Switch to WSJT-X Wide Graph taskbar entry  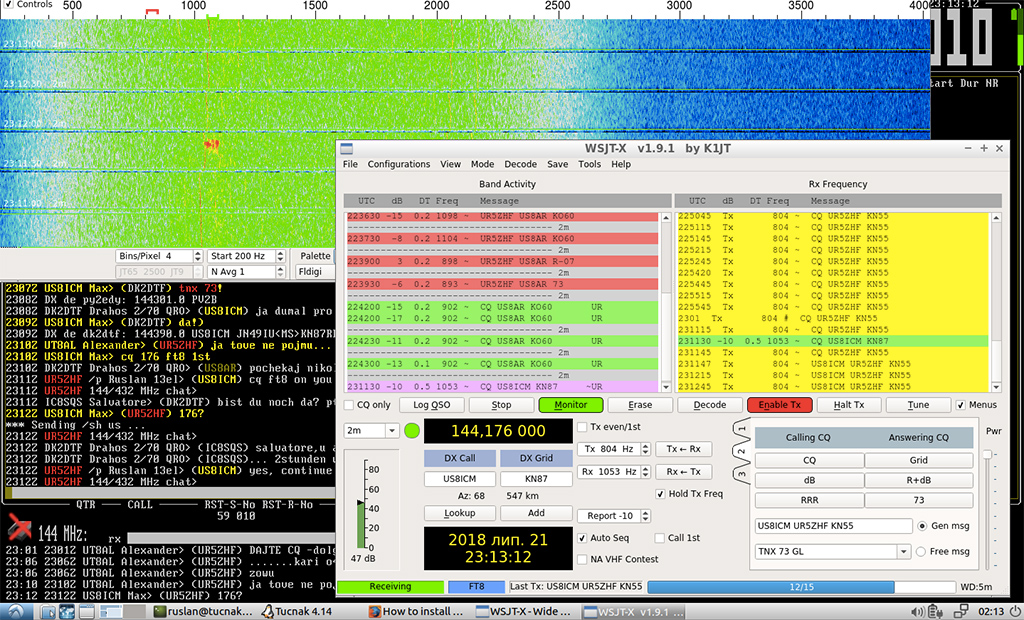click(524, 612)
